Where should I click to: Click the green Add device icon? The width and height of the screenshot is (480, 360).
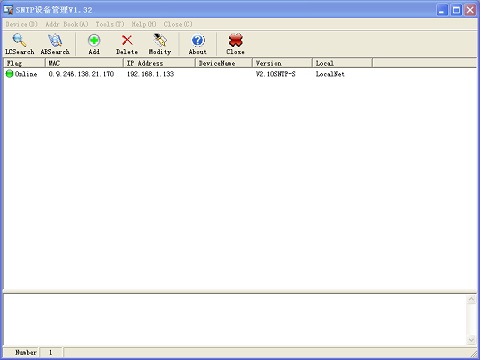click(x=94, y=41)
